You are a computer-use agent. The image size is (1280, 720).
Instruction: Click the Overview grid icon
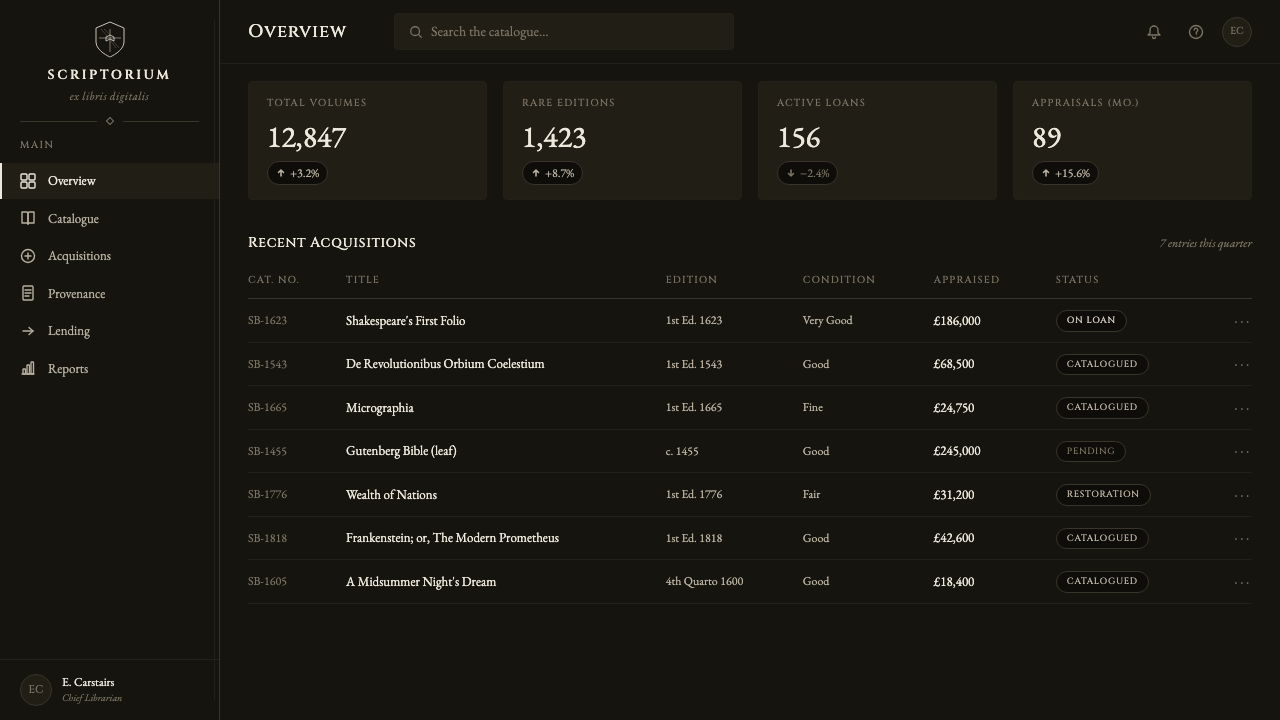(28, 181)
